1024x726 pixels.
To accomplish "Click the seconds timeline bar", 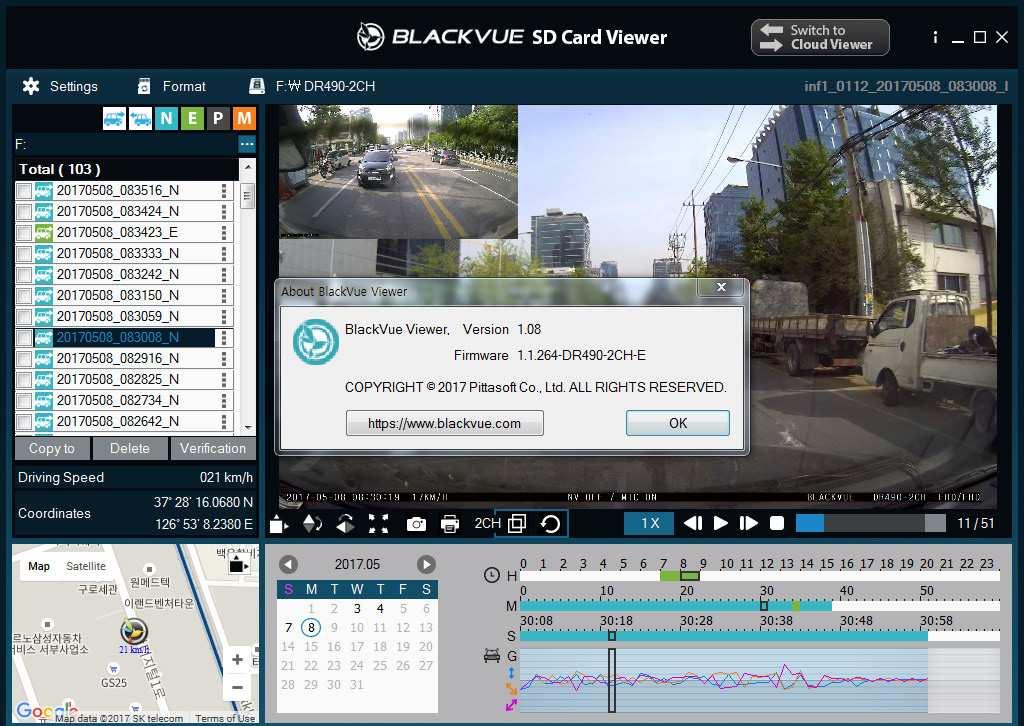I will (x=760, y=636).
